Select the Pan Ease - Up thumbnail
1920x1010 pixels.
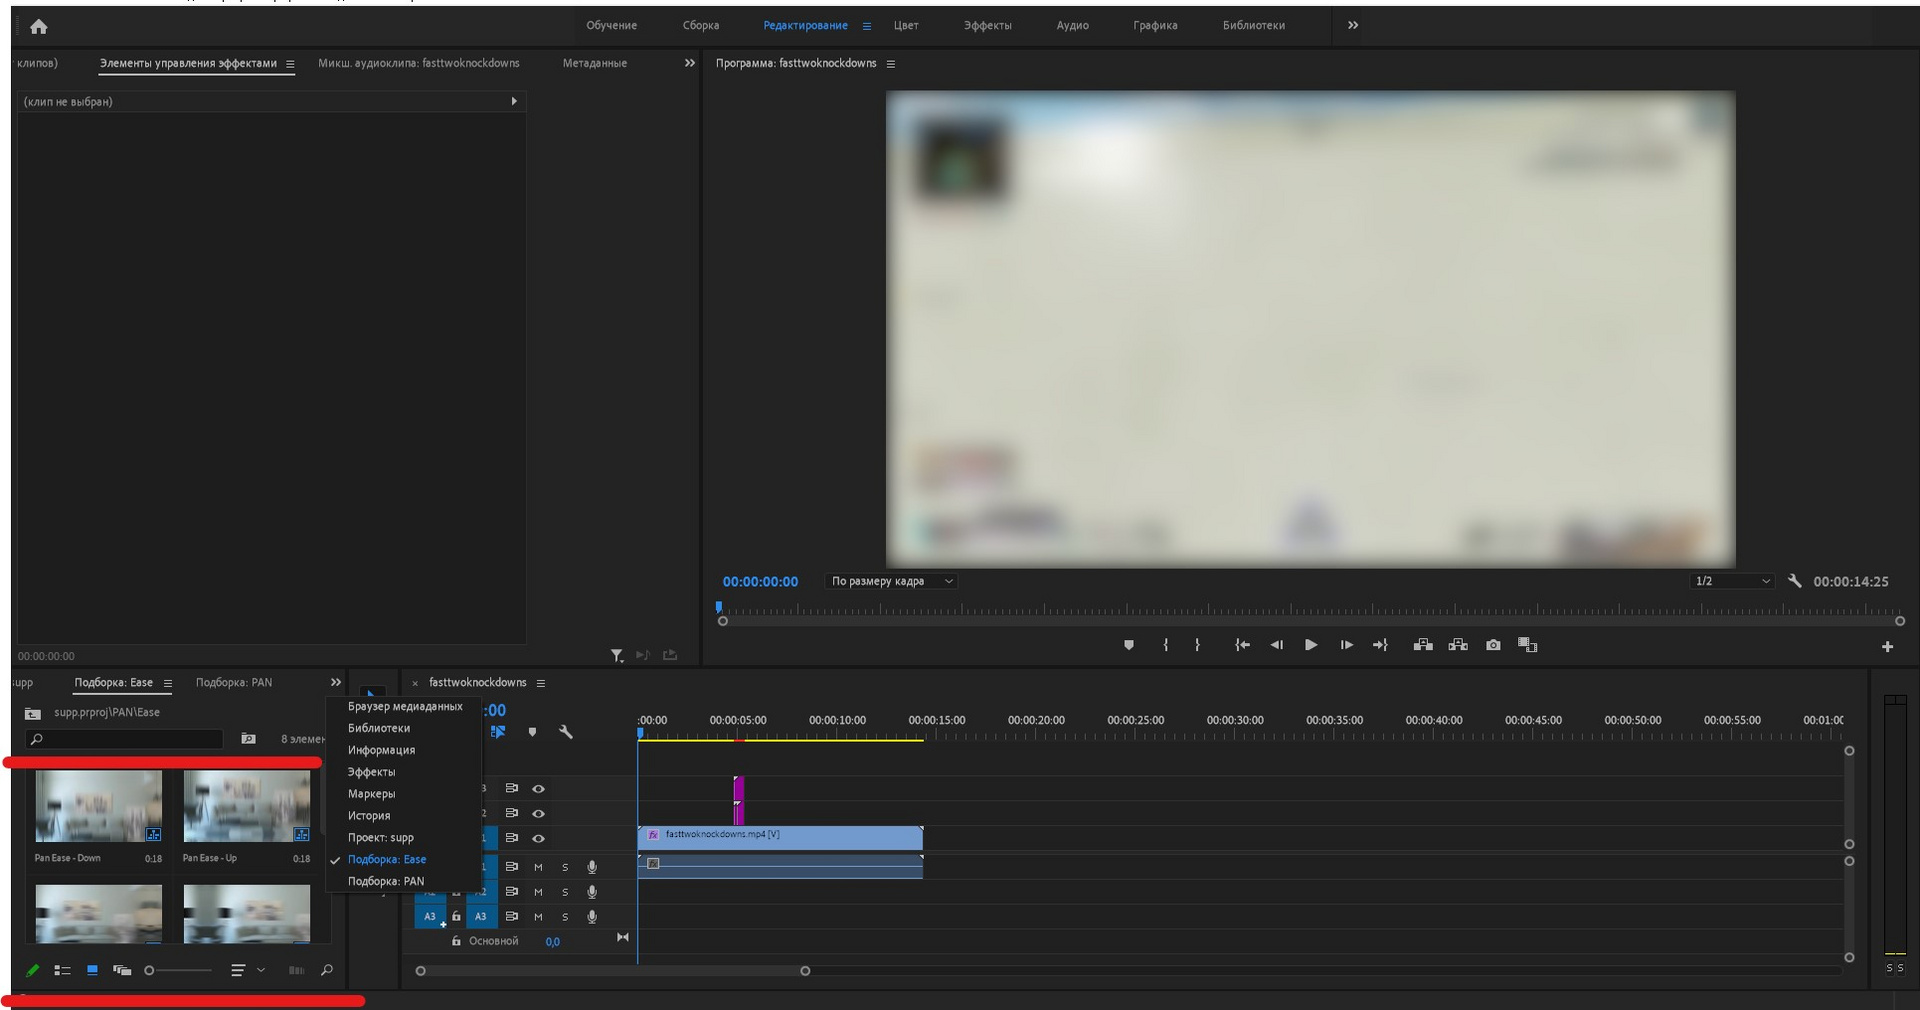tap(246, 807)
